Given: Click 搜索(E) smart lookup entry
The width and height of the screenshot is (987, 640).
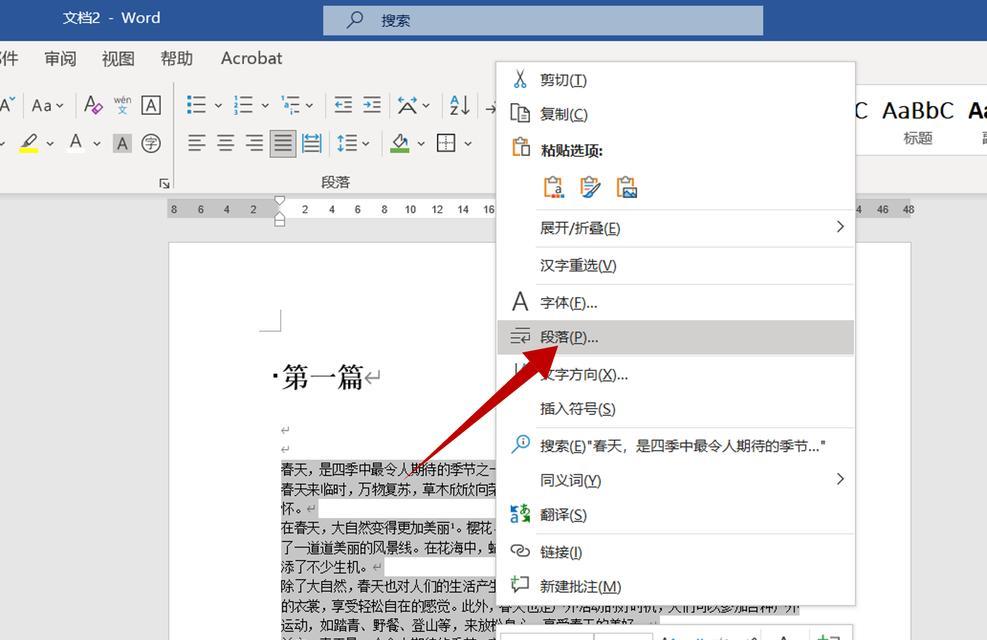Looking at the screenshot, I should coord(675,446).
